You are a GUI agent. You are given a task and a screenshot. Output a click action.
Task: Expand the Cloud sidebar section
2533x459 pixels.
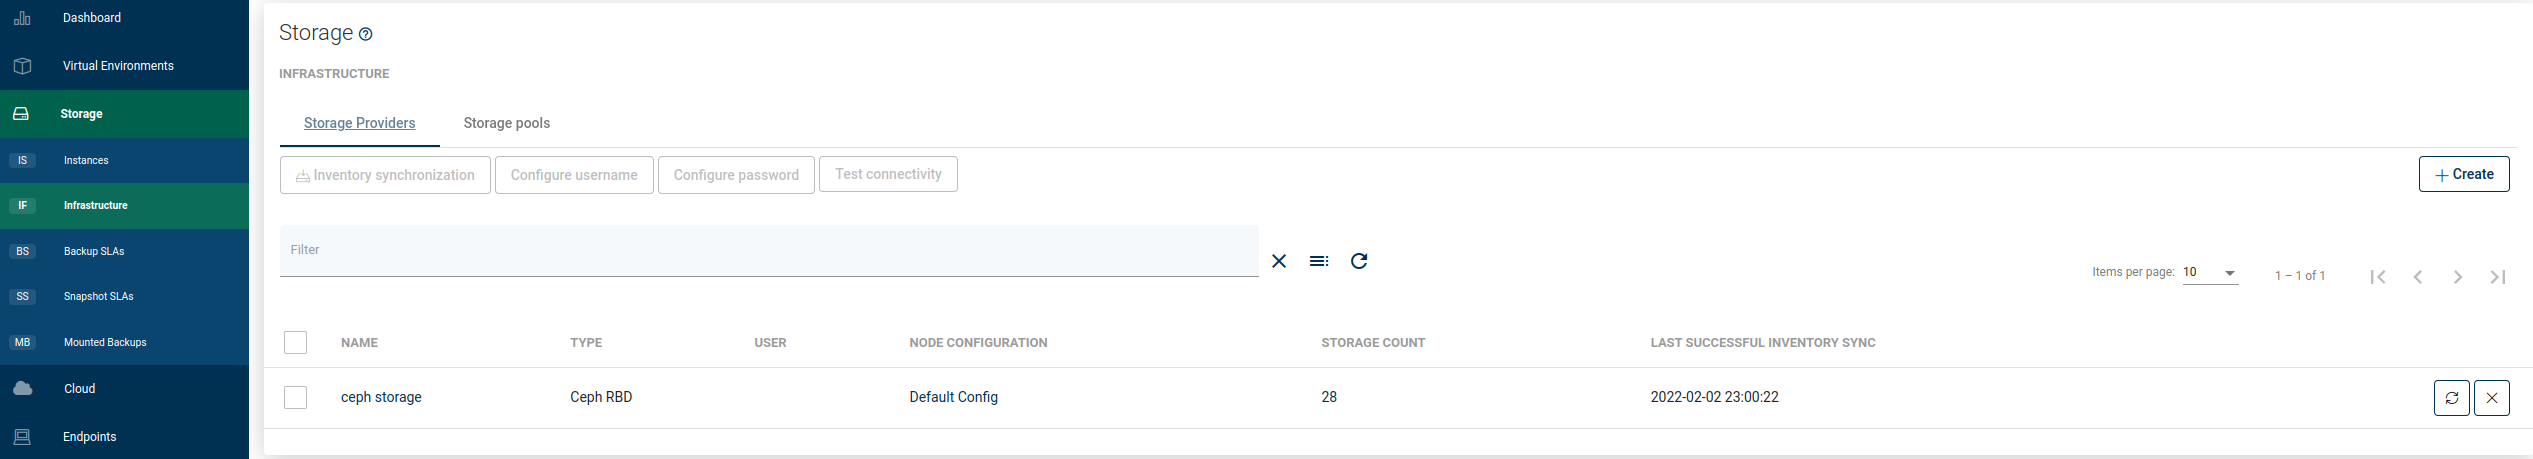pos(79,389)
